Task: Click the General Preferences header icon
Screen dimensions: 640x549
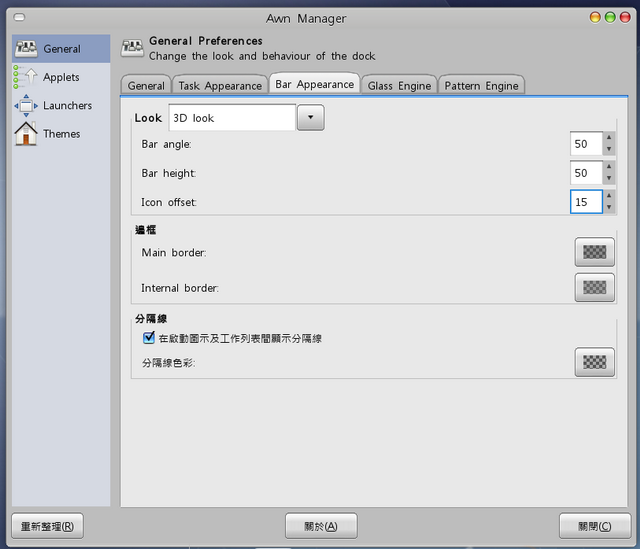Action: pos(132,48)
